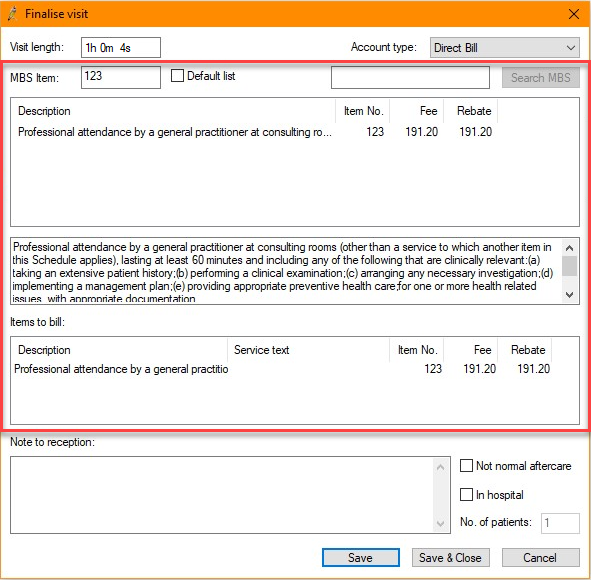The height and width of the screenshot is (580, 591).
Task: Focus the Note to reception text area
Action: point(222,495)
